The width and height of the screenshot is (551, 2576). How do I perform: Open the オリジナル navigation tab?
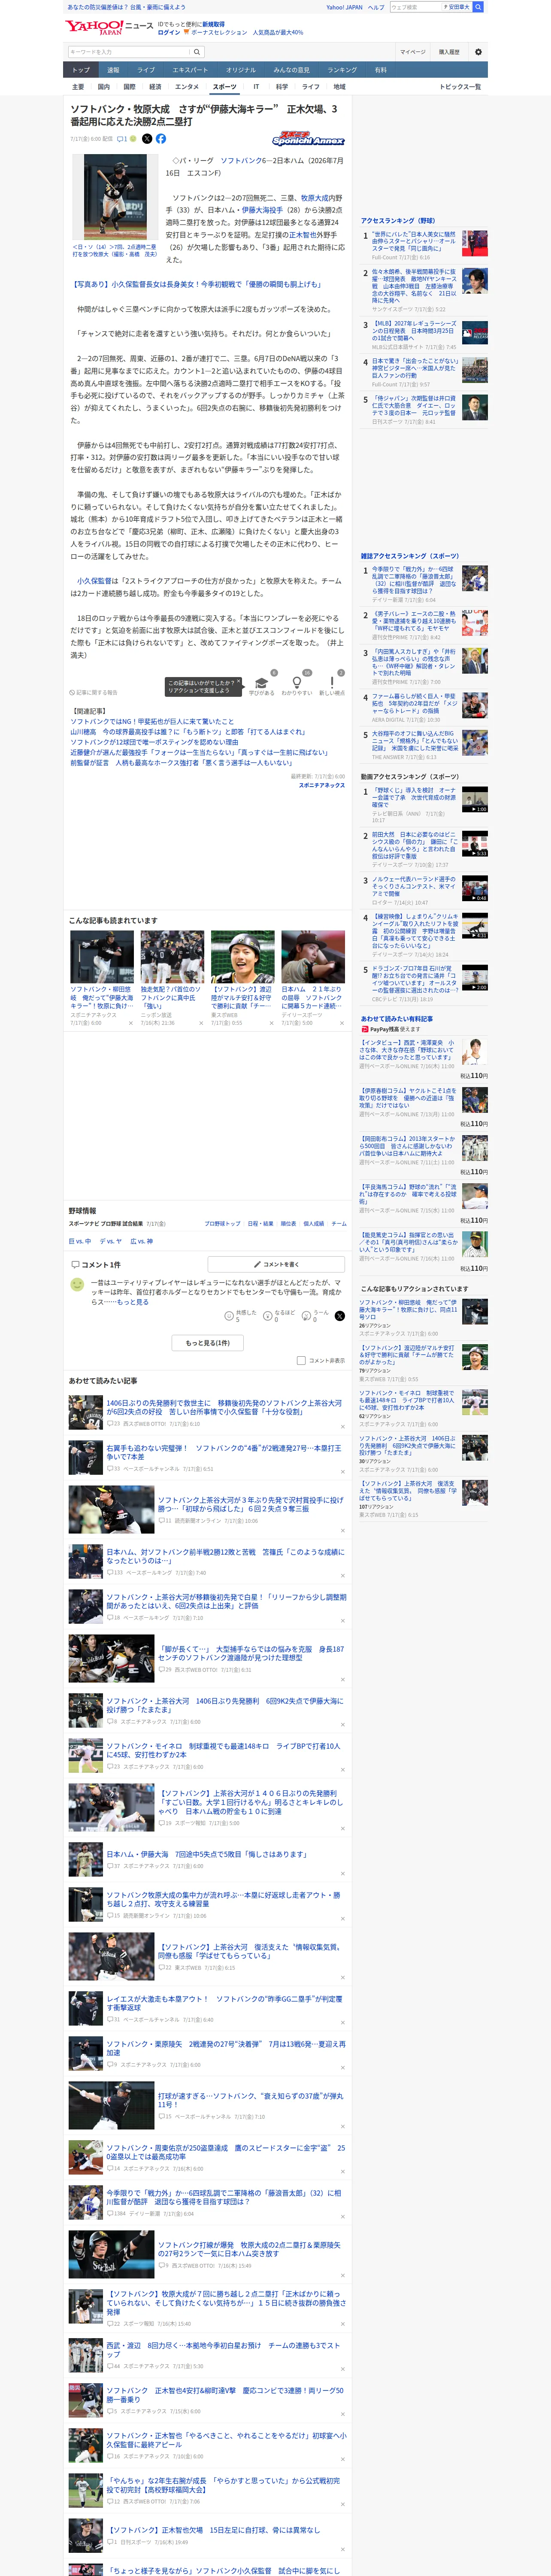tap(241, 70)
